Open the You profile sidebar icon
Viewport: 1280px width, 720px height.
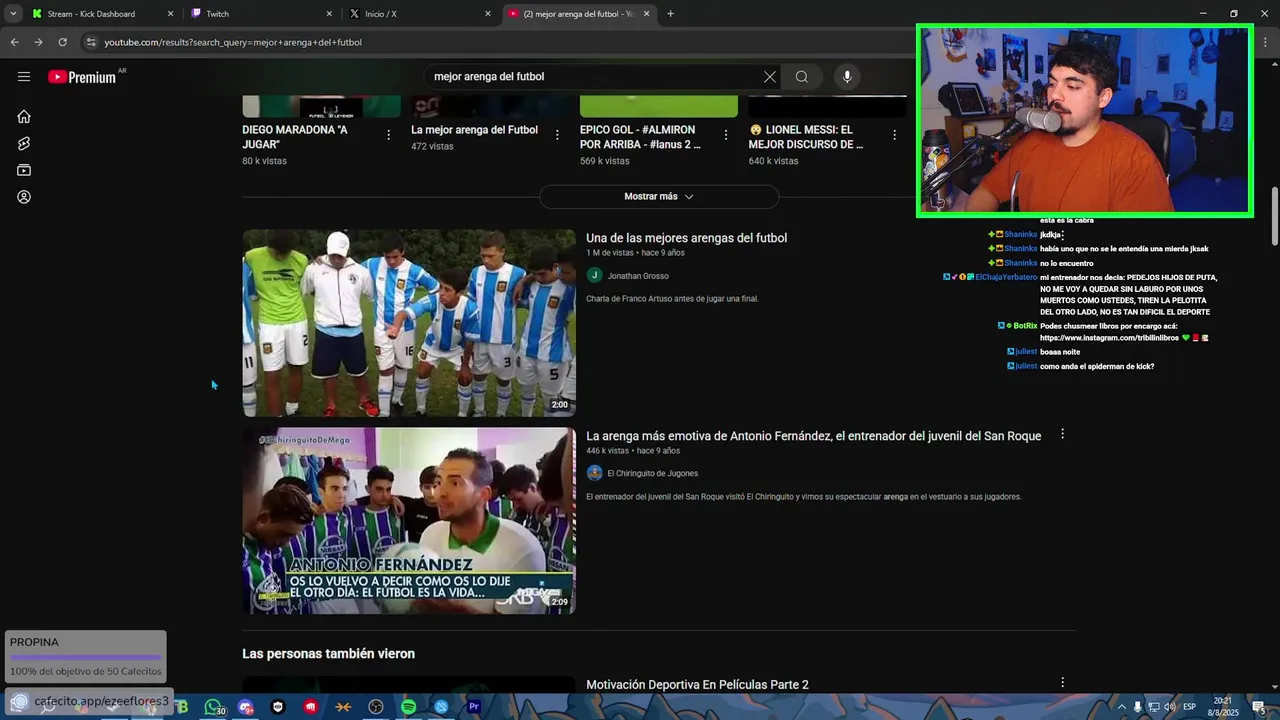pos(24,197)
